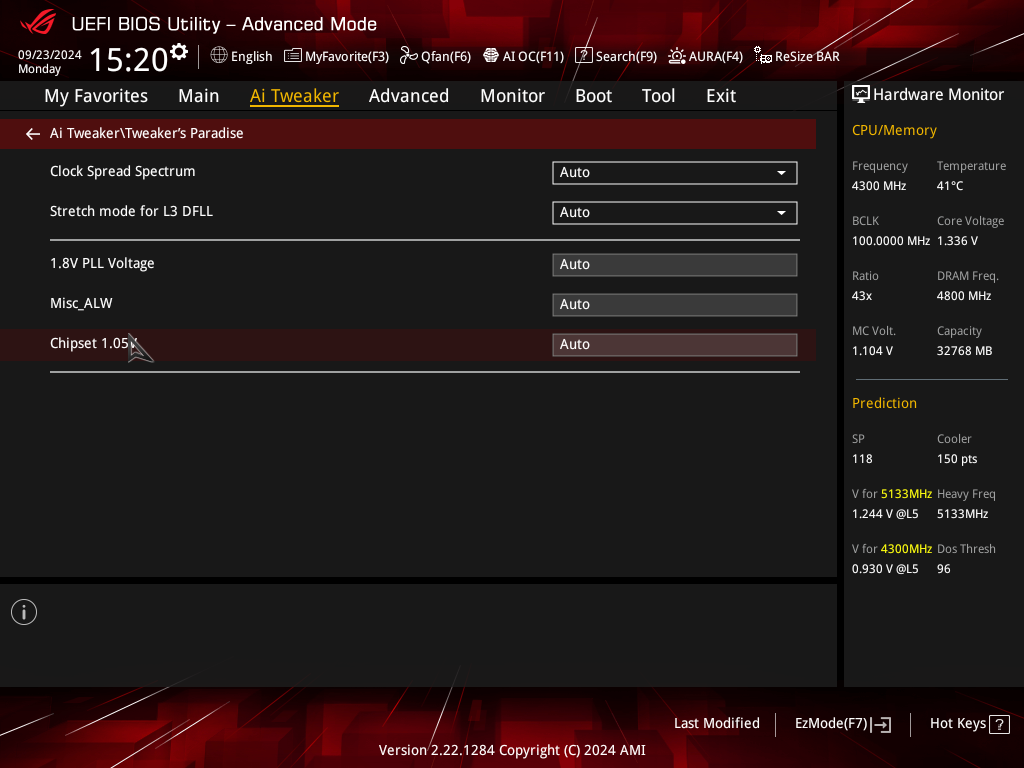Click the back arrow in breadcrumb
The image size is (1024, 768).
tap(33, 134)
